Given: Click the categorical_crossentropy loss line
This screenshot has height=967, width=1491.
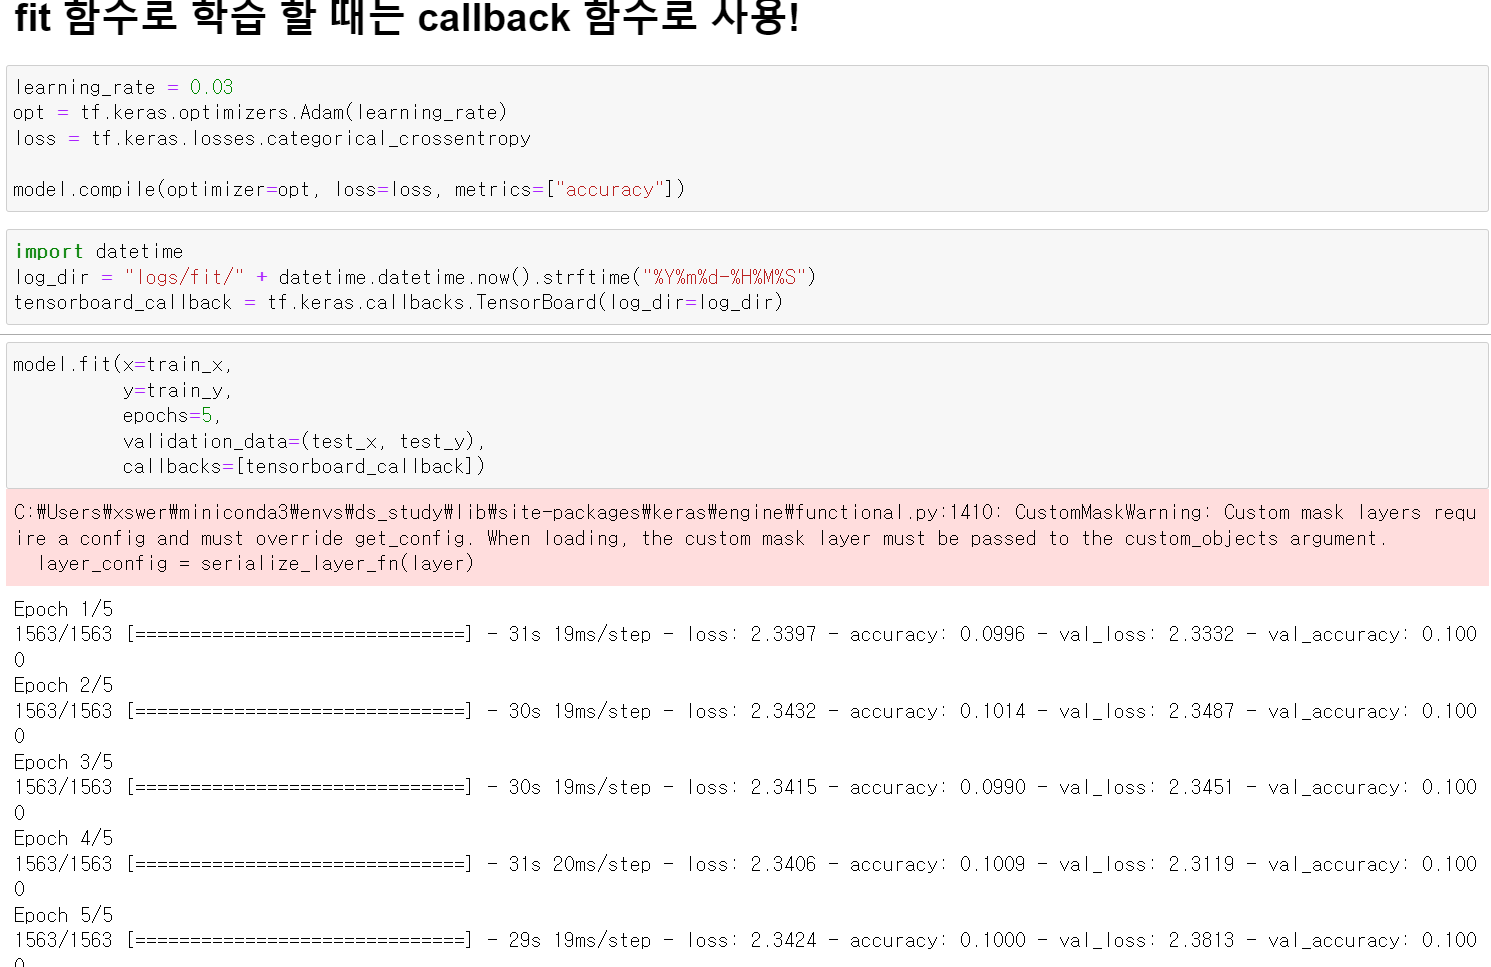Looking at the screenshot, I should [272, 138].
